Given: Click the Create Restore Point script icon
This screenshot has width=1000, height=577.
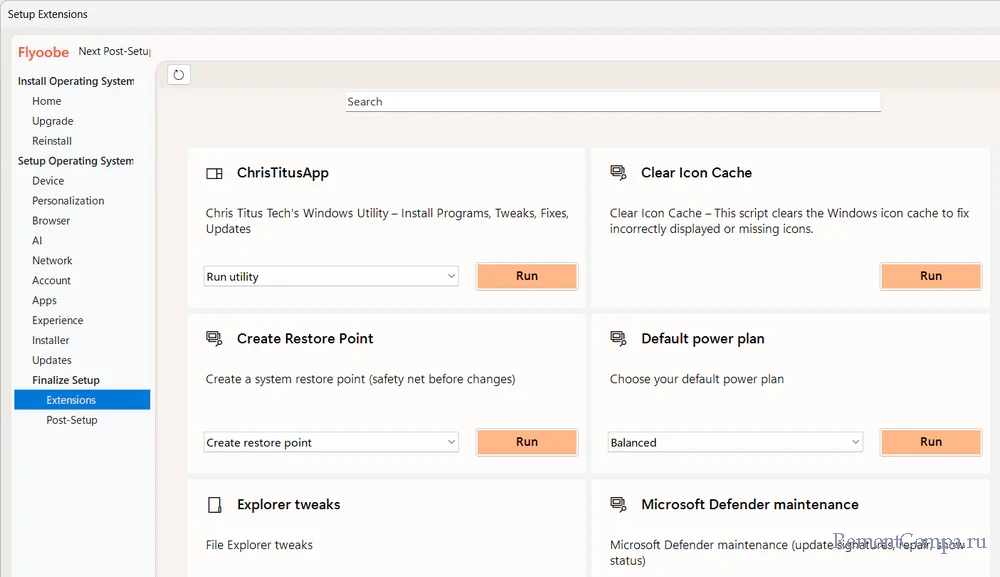Looking at the screenshot, I should point(214,339).
